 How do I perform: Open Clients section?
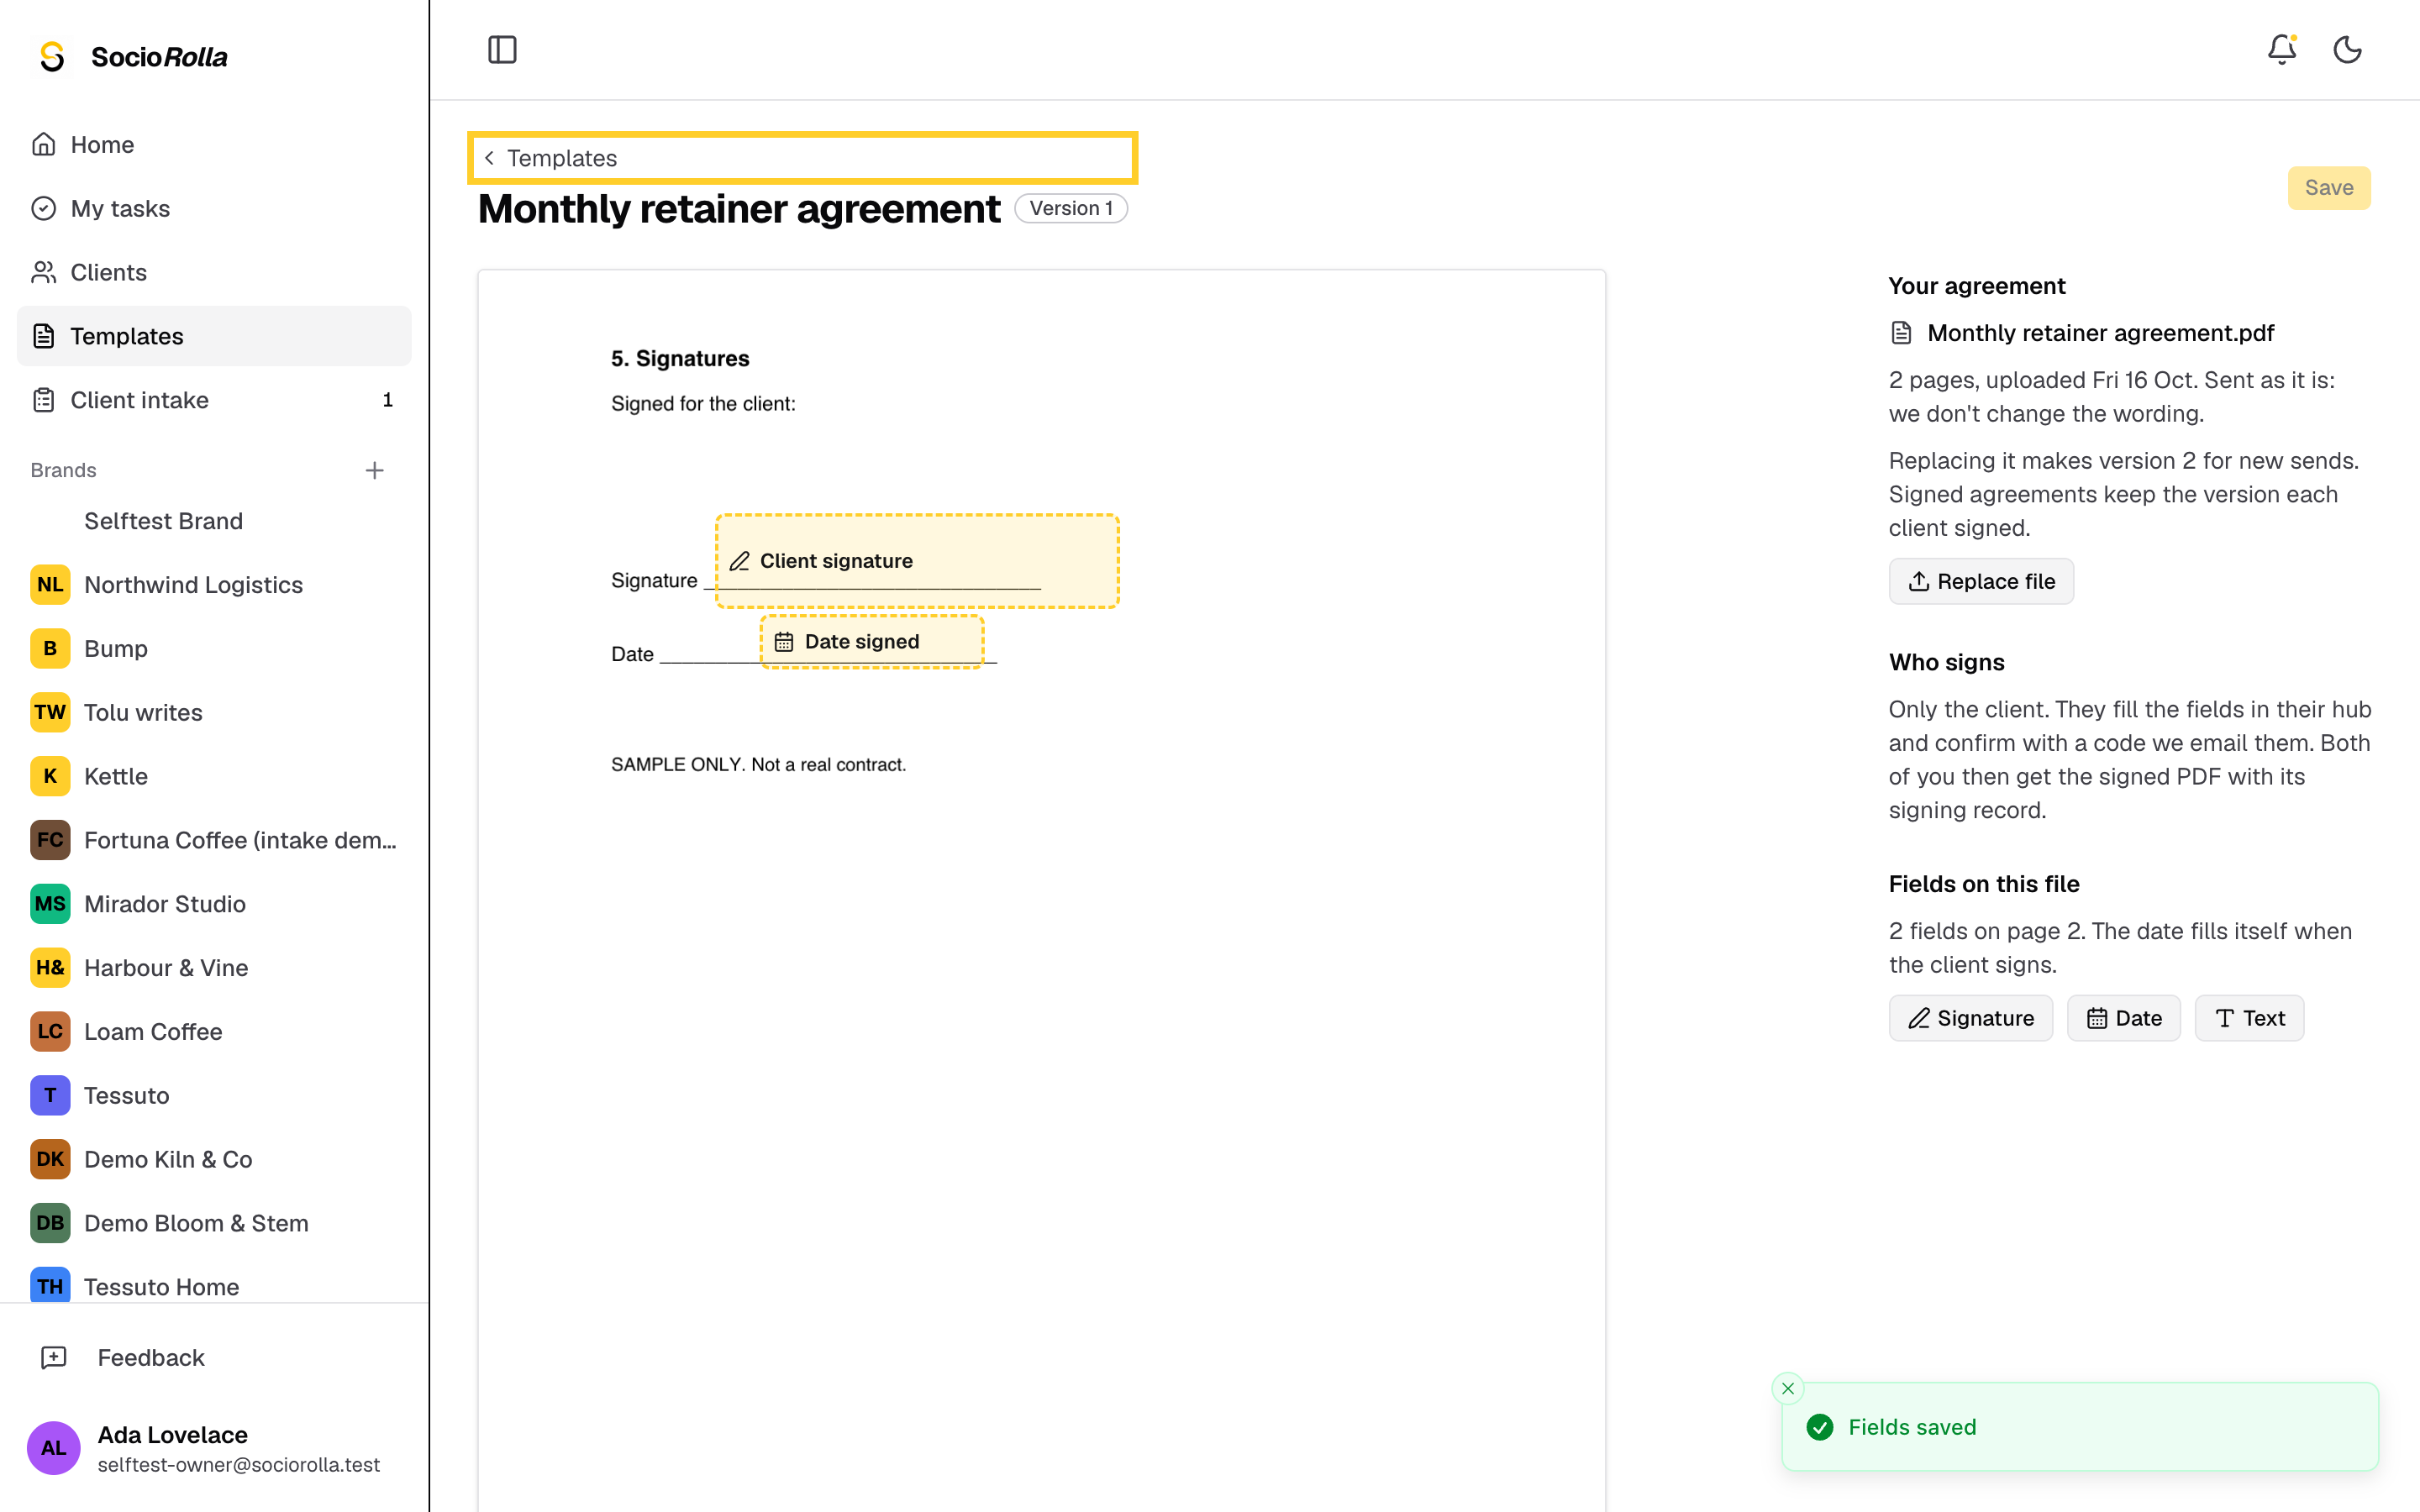[x=214, y=272]
